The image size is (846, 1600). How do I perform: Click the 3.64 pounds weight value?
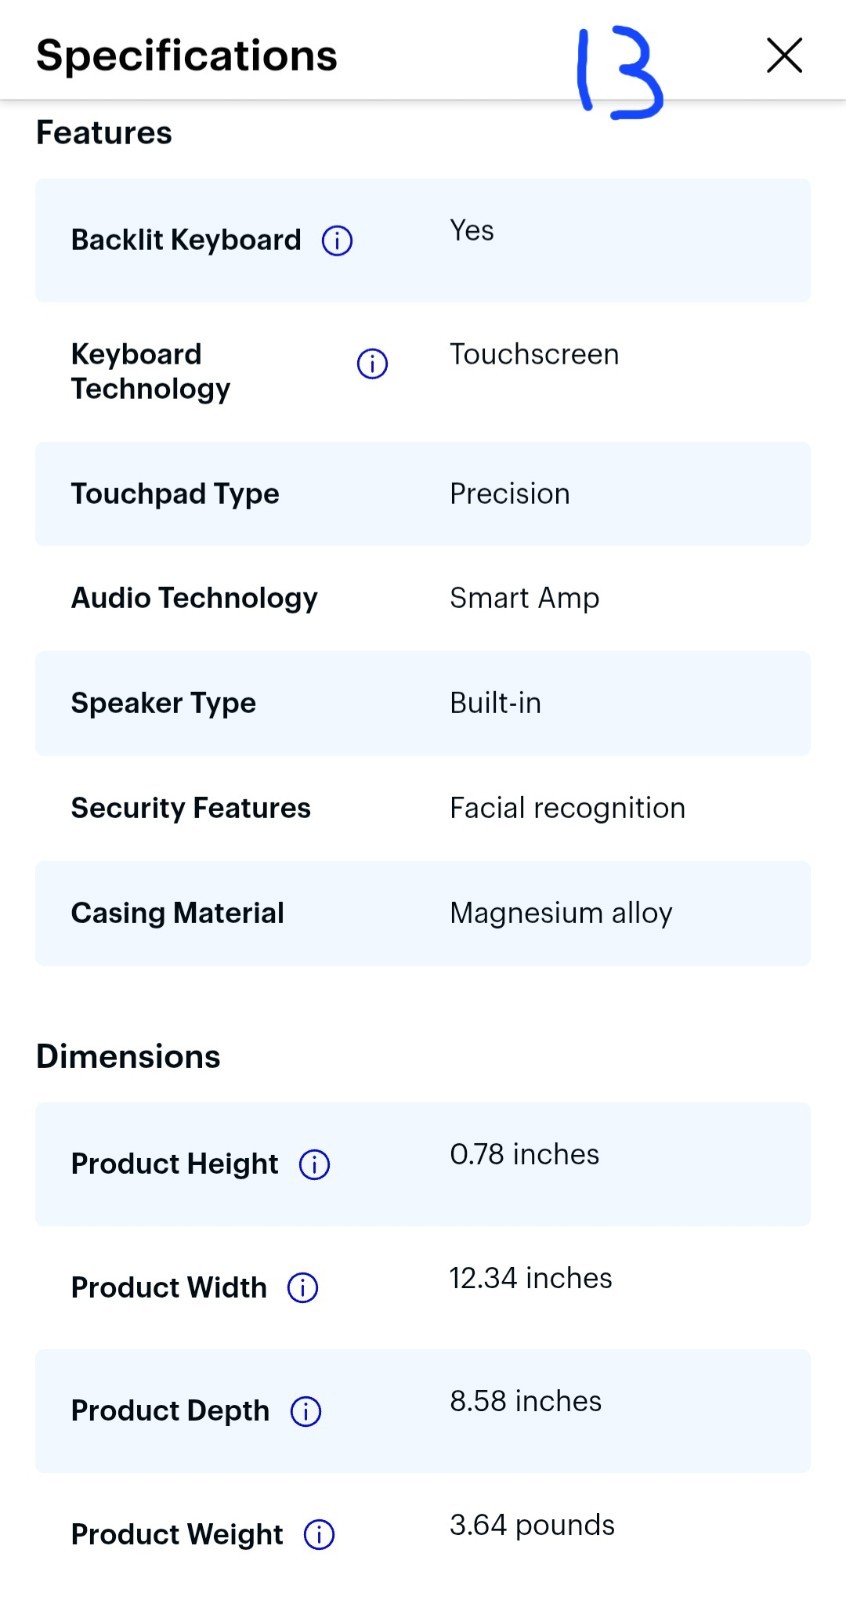click(532, 1525)
